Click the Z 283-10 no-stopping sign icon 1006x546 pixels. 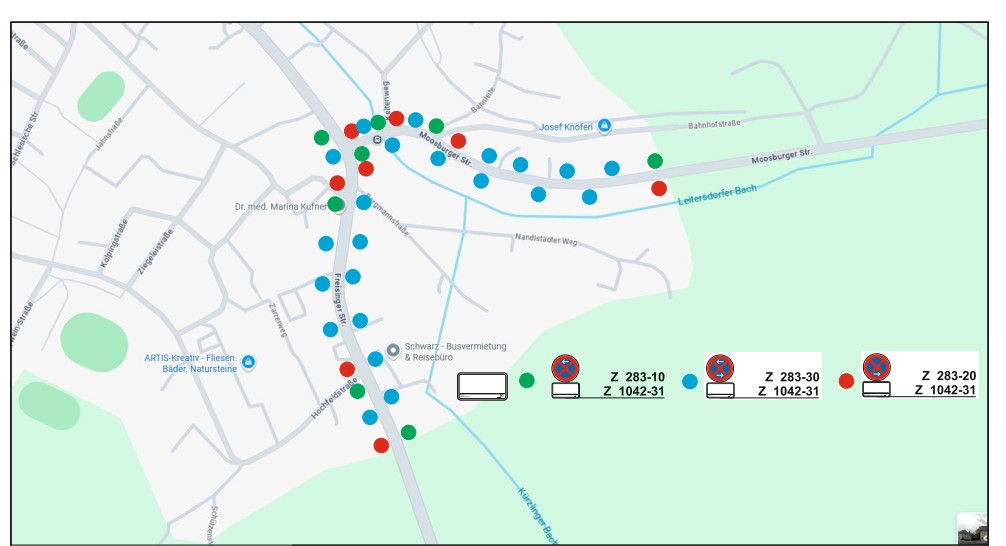point(565,368)
